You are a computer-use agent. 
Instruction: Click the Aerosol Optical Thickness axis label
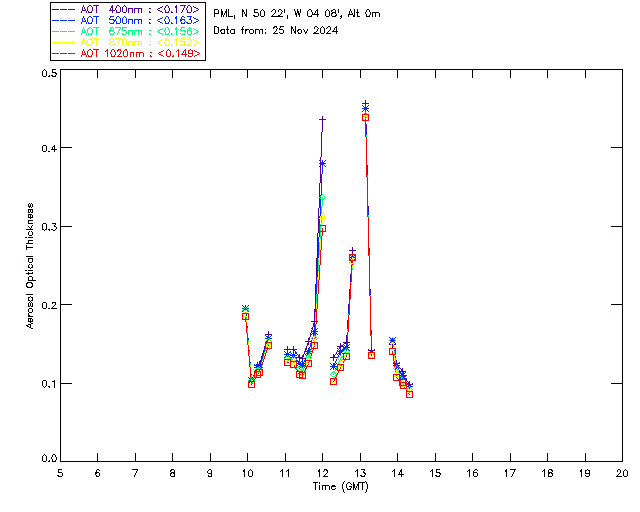pos(30,266)
